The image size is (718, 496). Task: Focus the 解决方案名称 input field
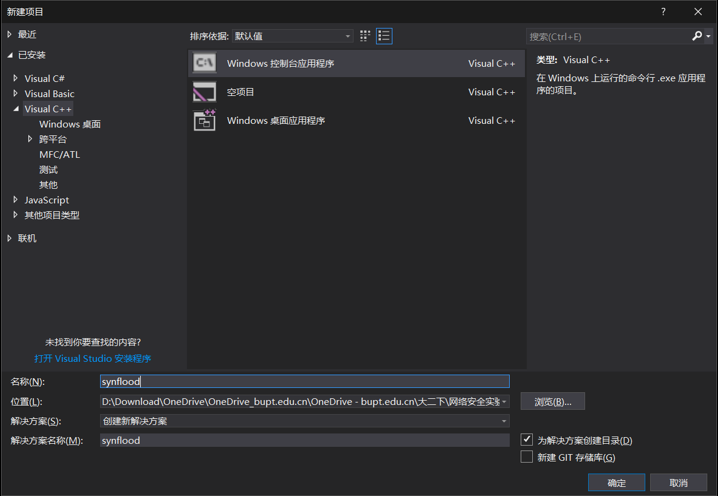(305, 440)
